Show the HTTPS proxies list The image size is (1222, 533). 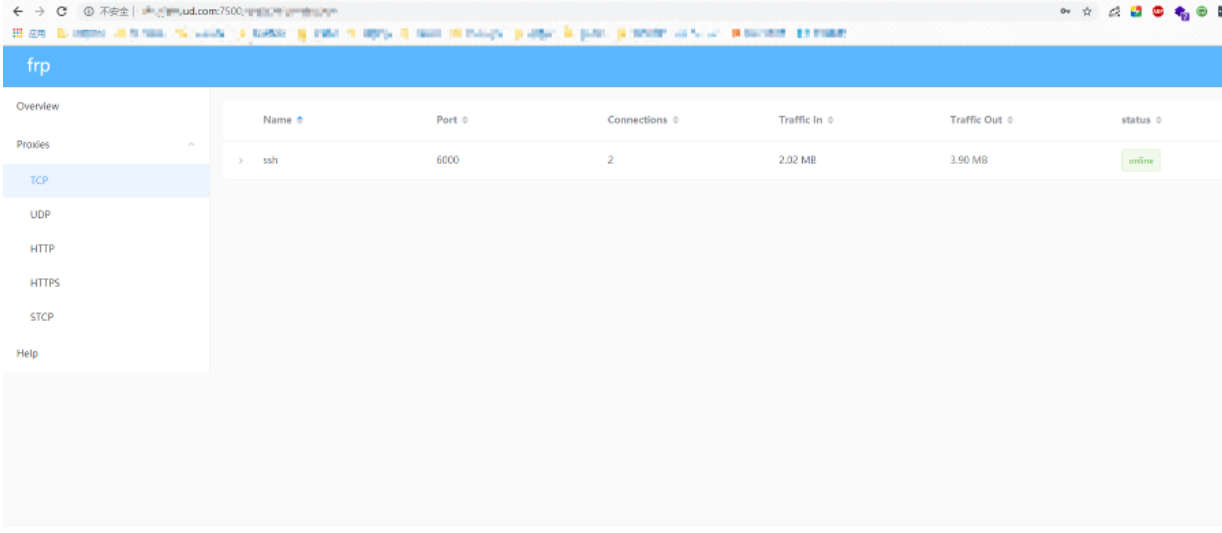point(46,283)
